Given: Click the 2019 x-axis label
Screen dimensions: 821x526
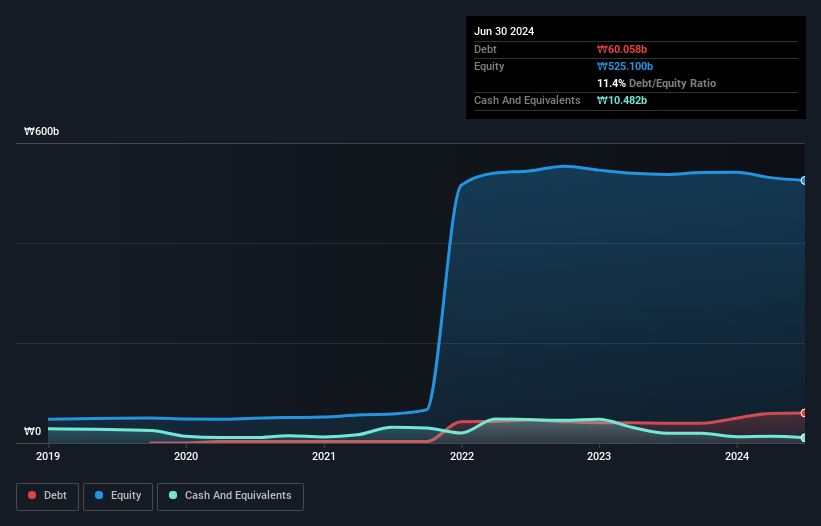Looking at the screenshot, I should pyautogui.click(x=48, y=456).
